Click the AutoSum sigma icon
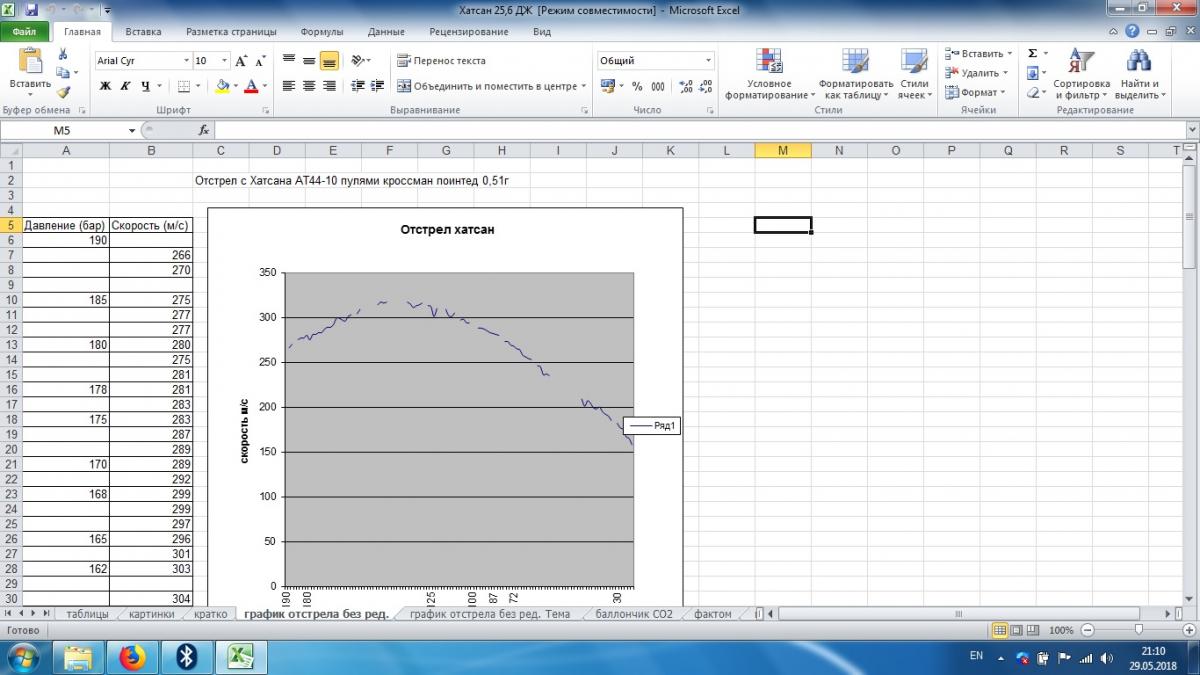The width and height of the screenshot is (1200, 675). (1033, 54)
